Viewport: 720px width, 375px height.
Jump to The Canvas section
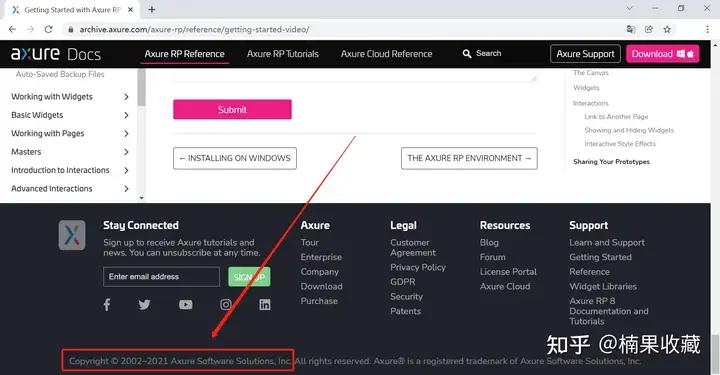click(x=591, y=73)
